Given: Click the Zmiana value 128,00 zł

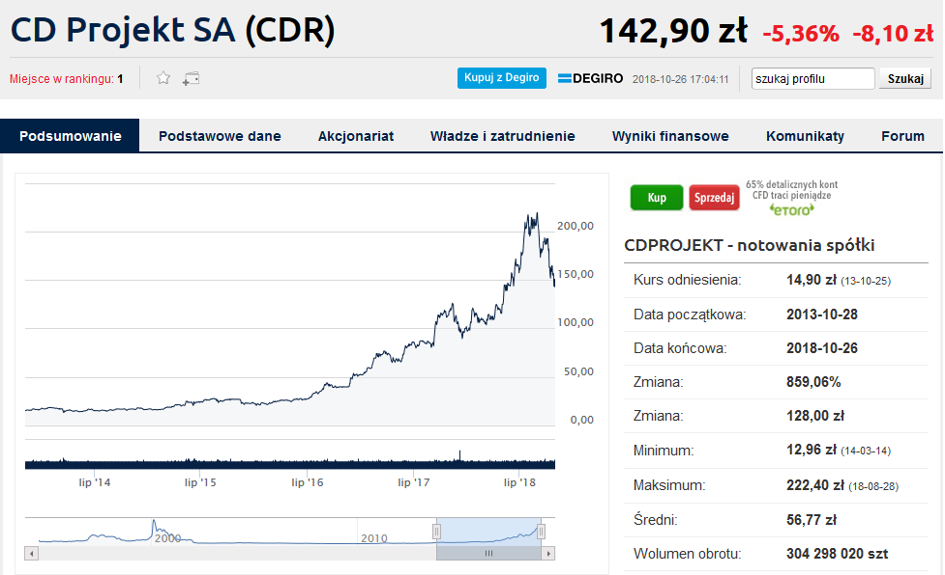Looking at the screenshot, I should click(815, 416).
